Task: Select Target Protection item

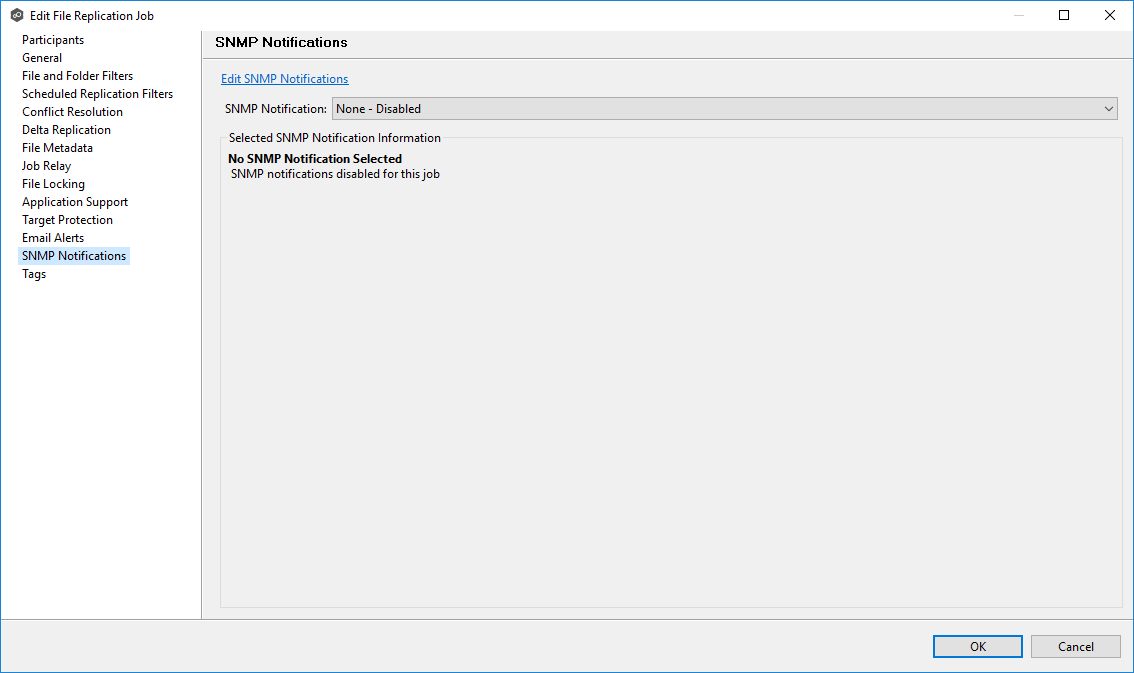Action: (67, 220)
